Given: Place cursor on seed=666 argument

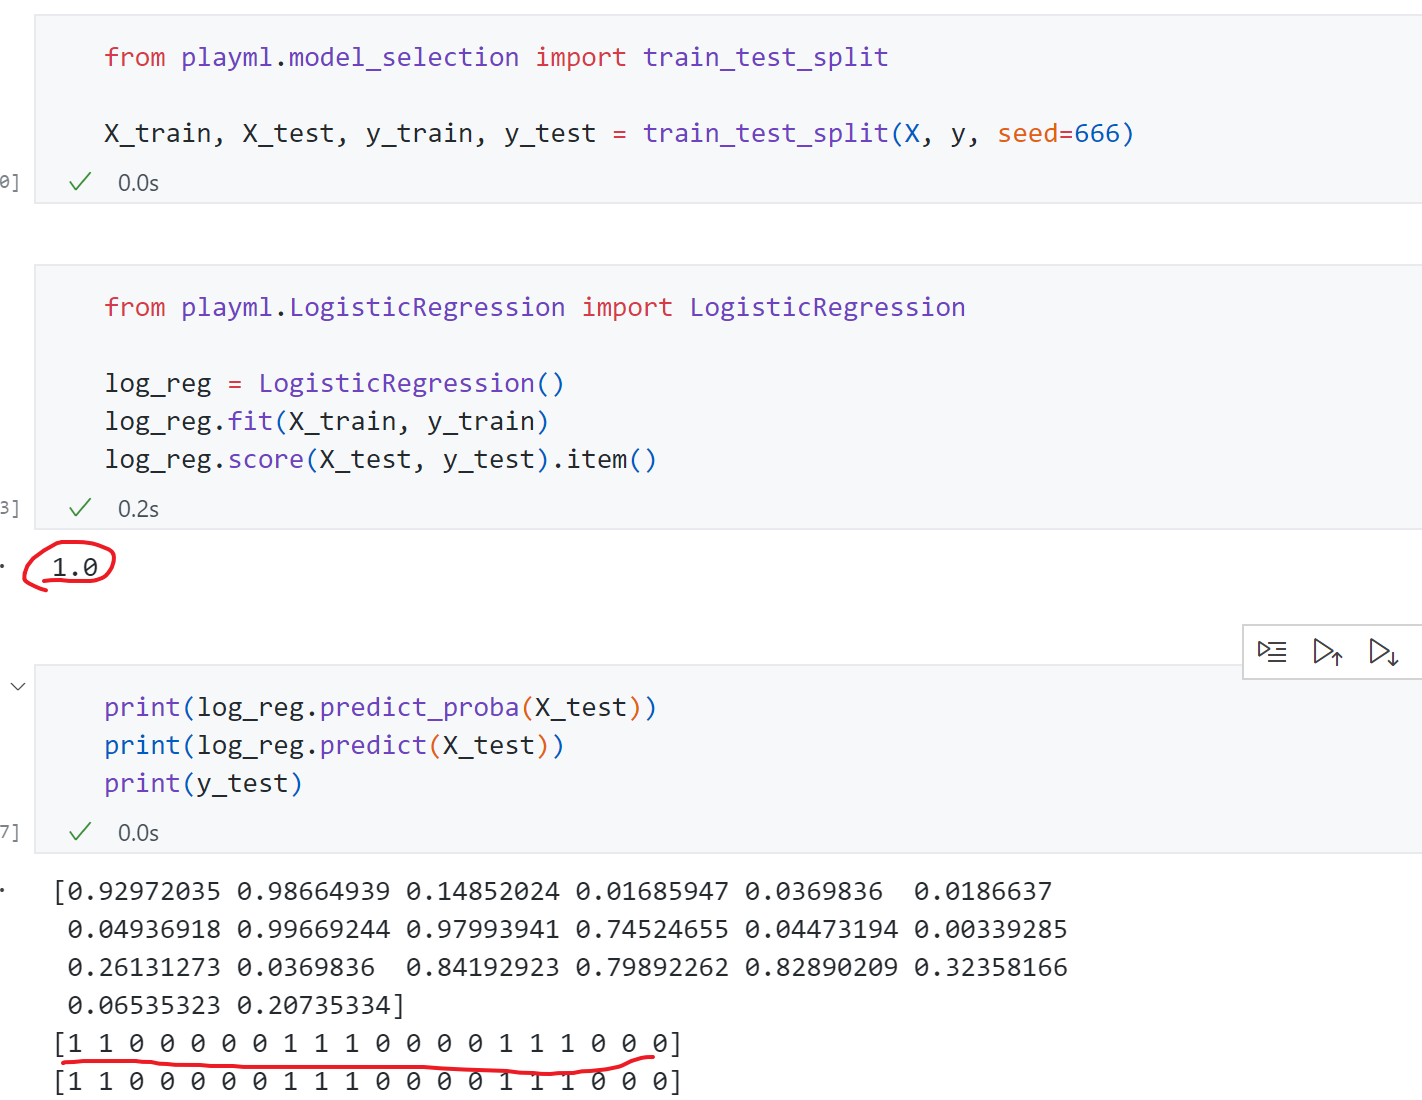Looking at the screenshot, I should [1058, 134].
